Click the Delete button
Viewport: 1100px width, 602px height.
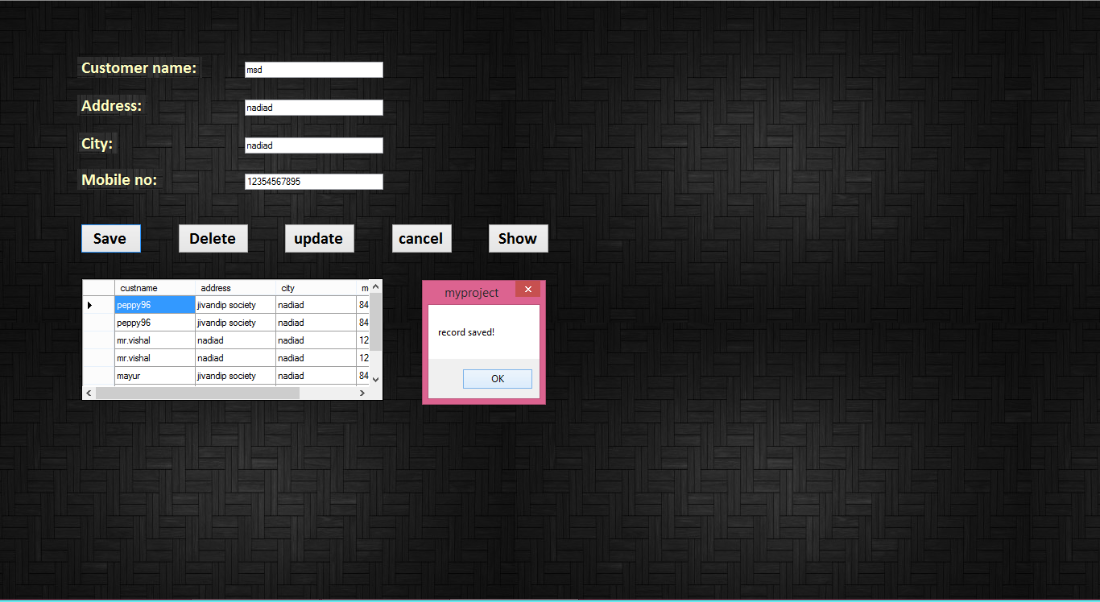(x=213, y=239)
